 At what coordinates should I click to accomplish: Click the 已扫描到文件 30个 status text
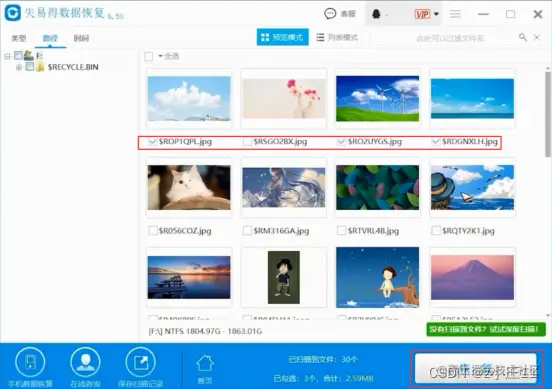click(323, 359)
